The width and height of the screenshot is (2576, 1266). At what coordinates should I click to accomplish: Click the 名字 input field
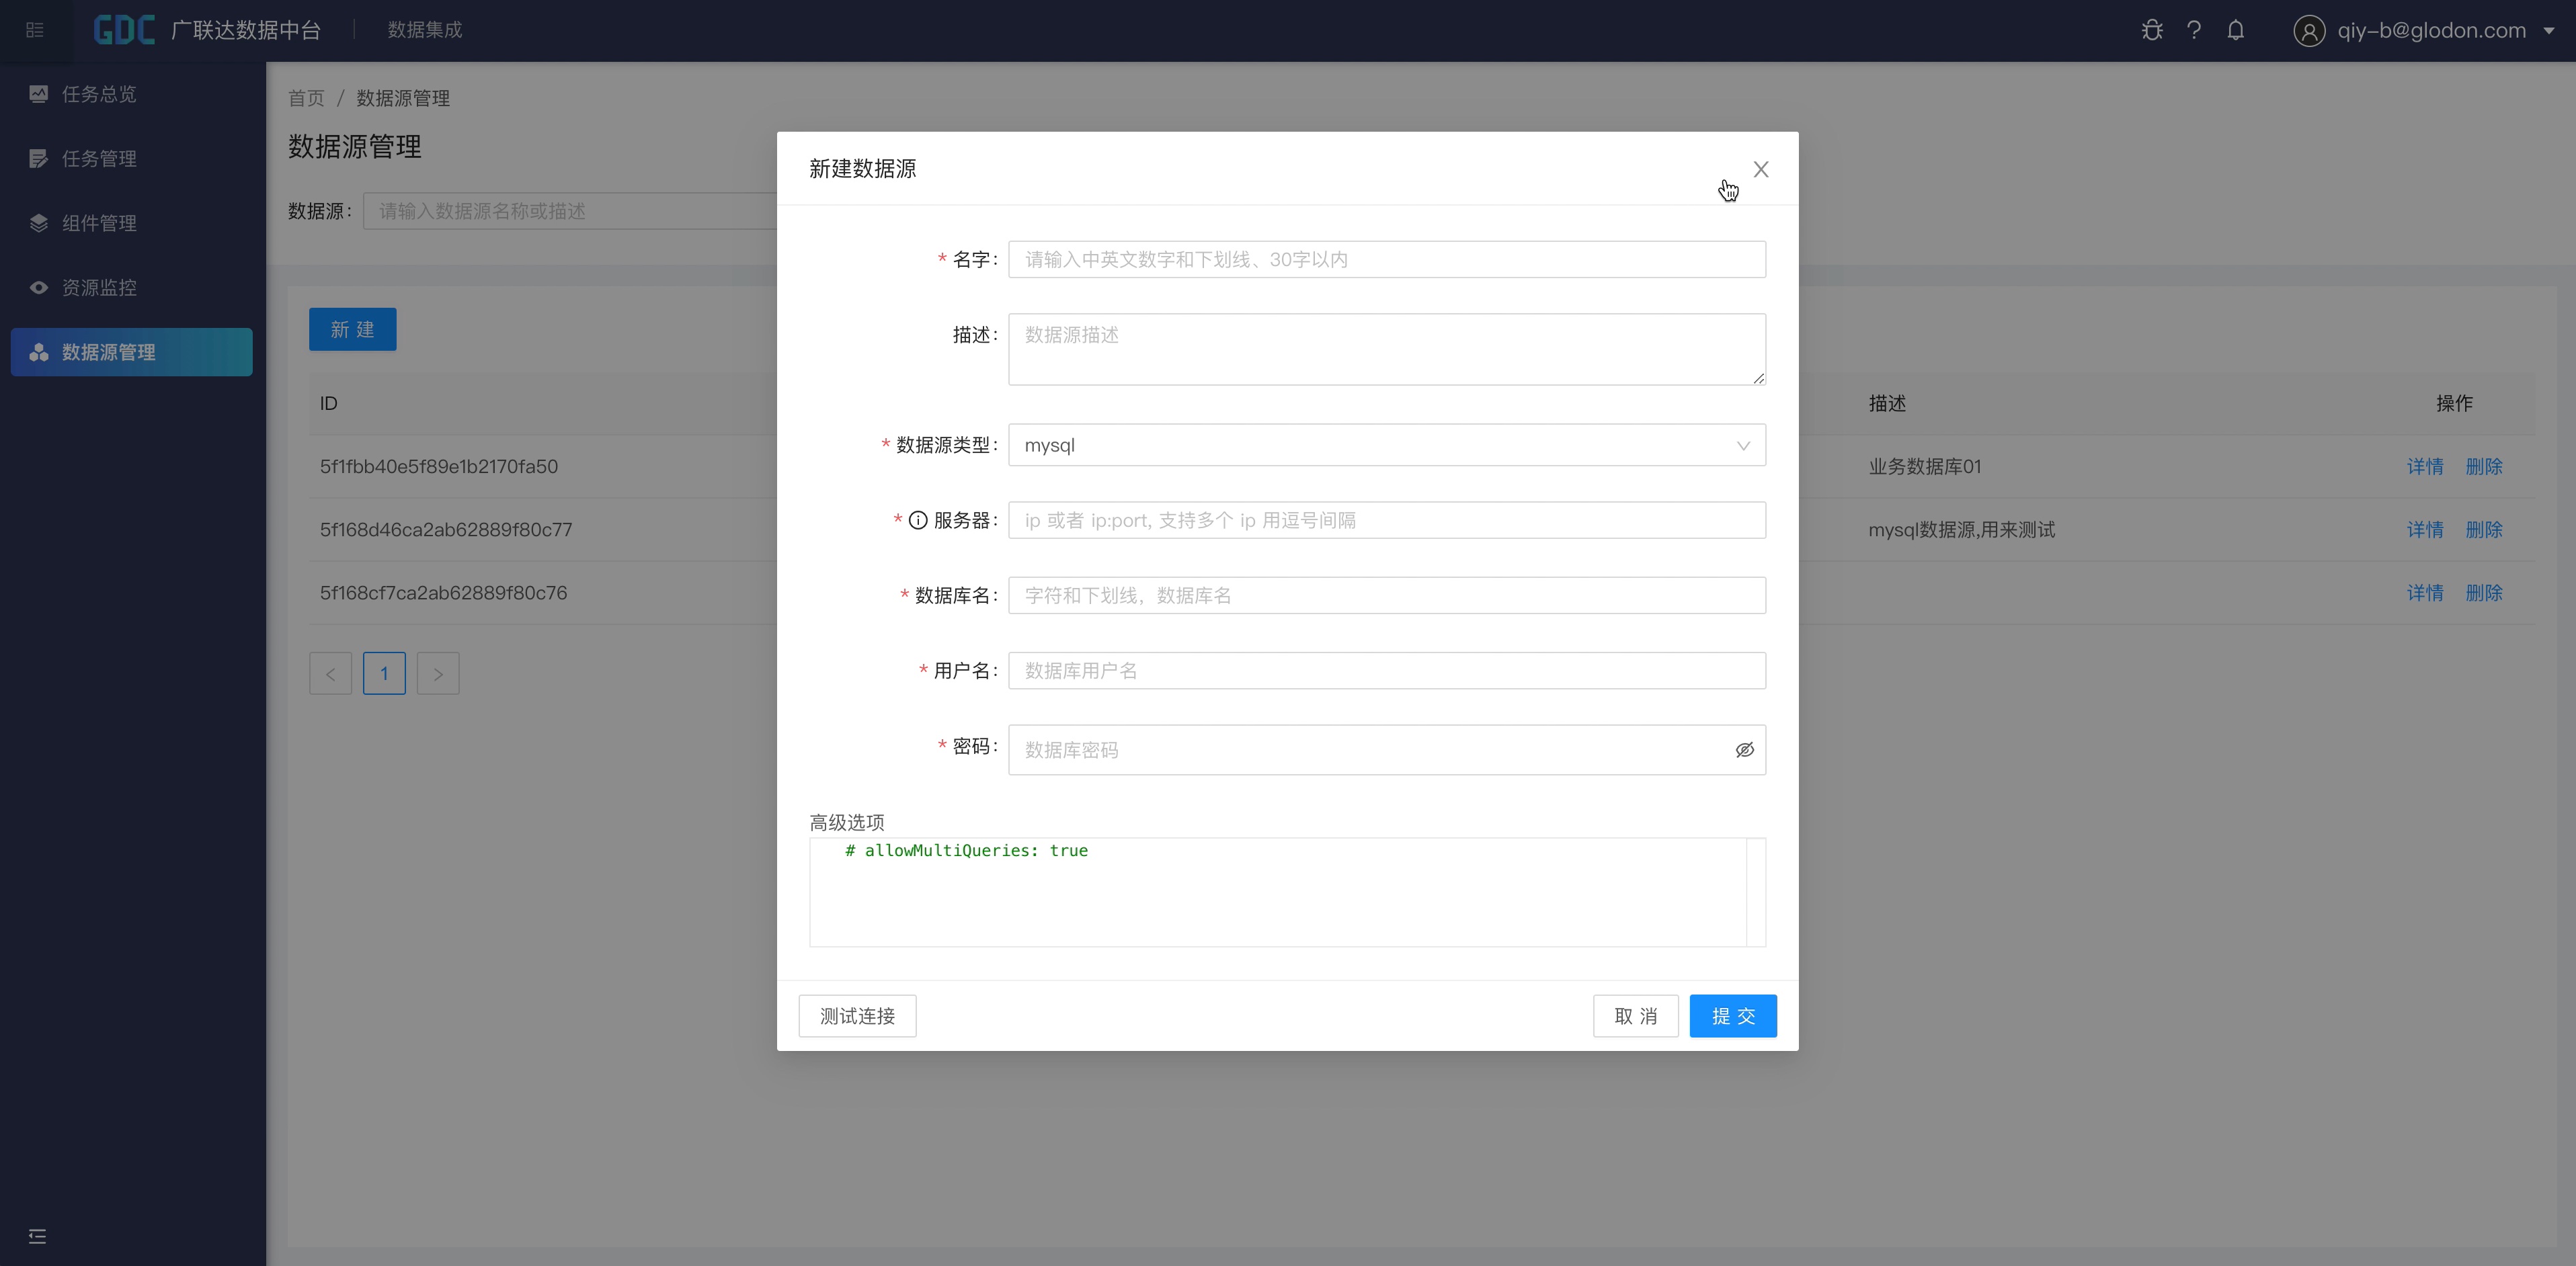tap(1386, 260)
